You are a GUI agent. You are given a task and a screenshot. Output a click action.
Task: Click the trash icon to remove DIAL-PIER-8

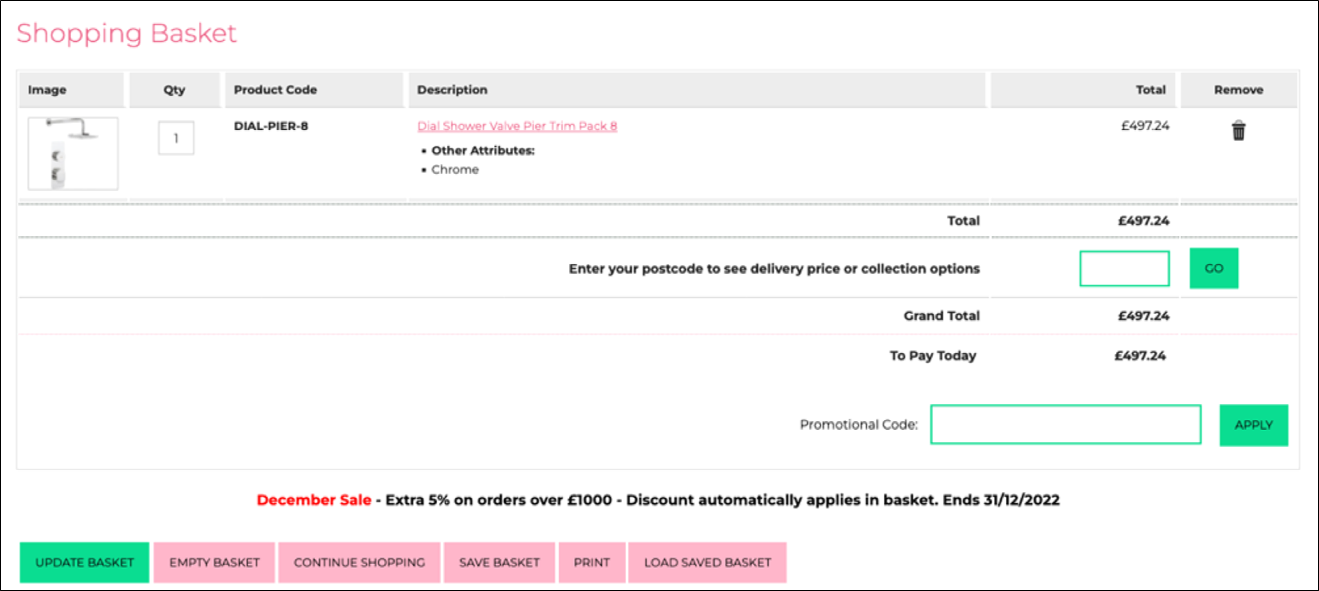[1238, 130]
